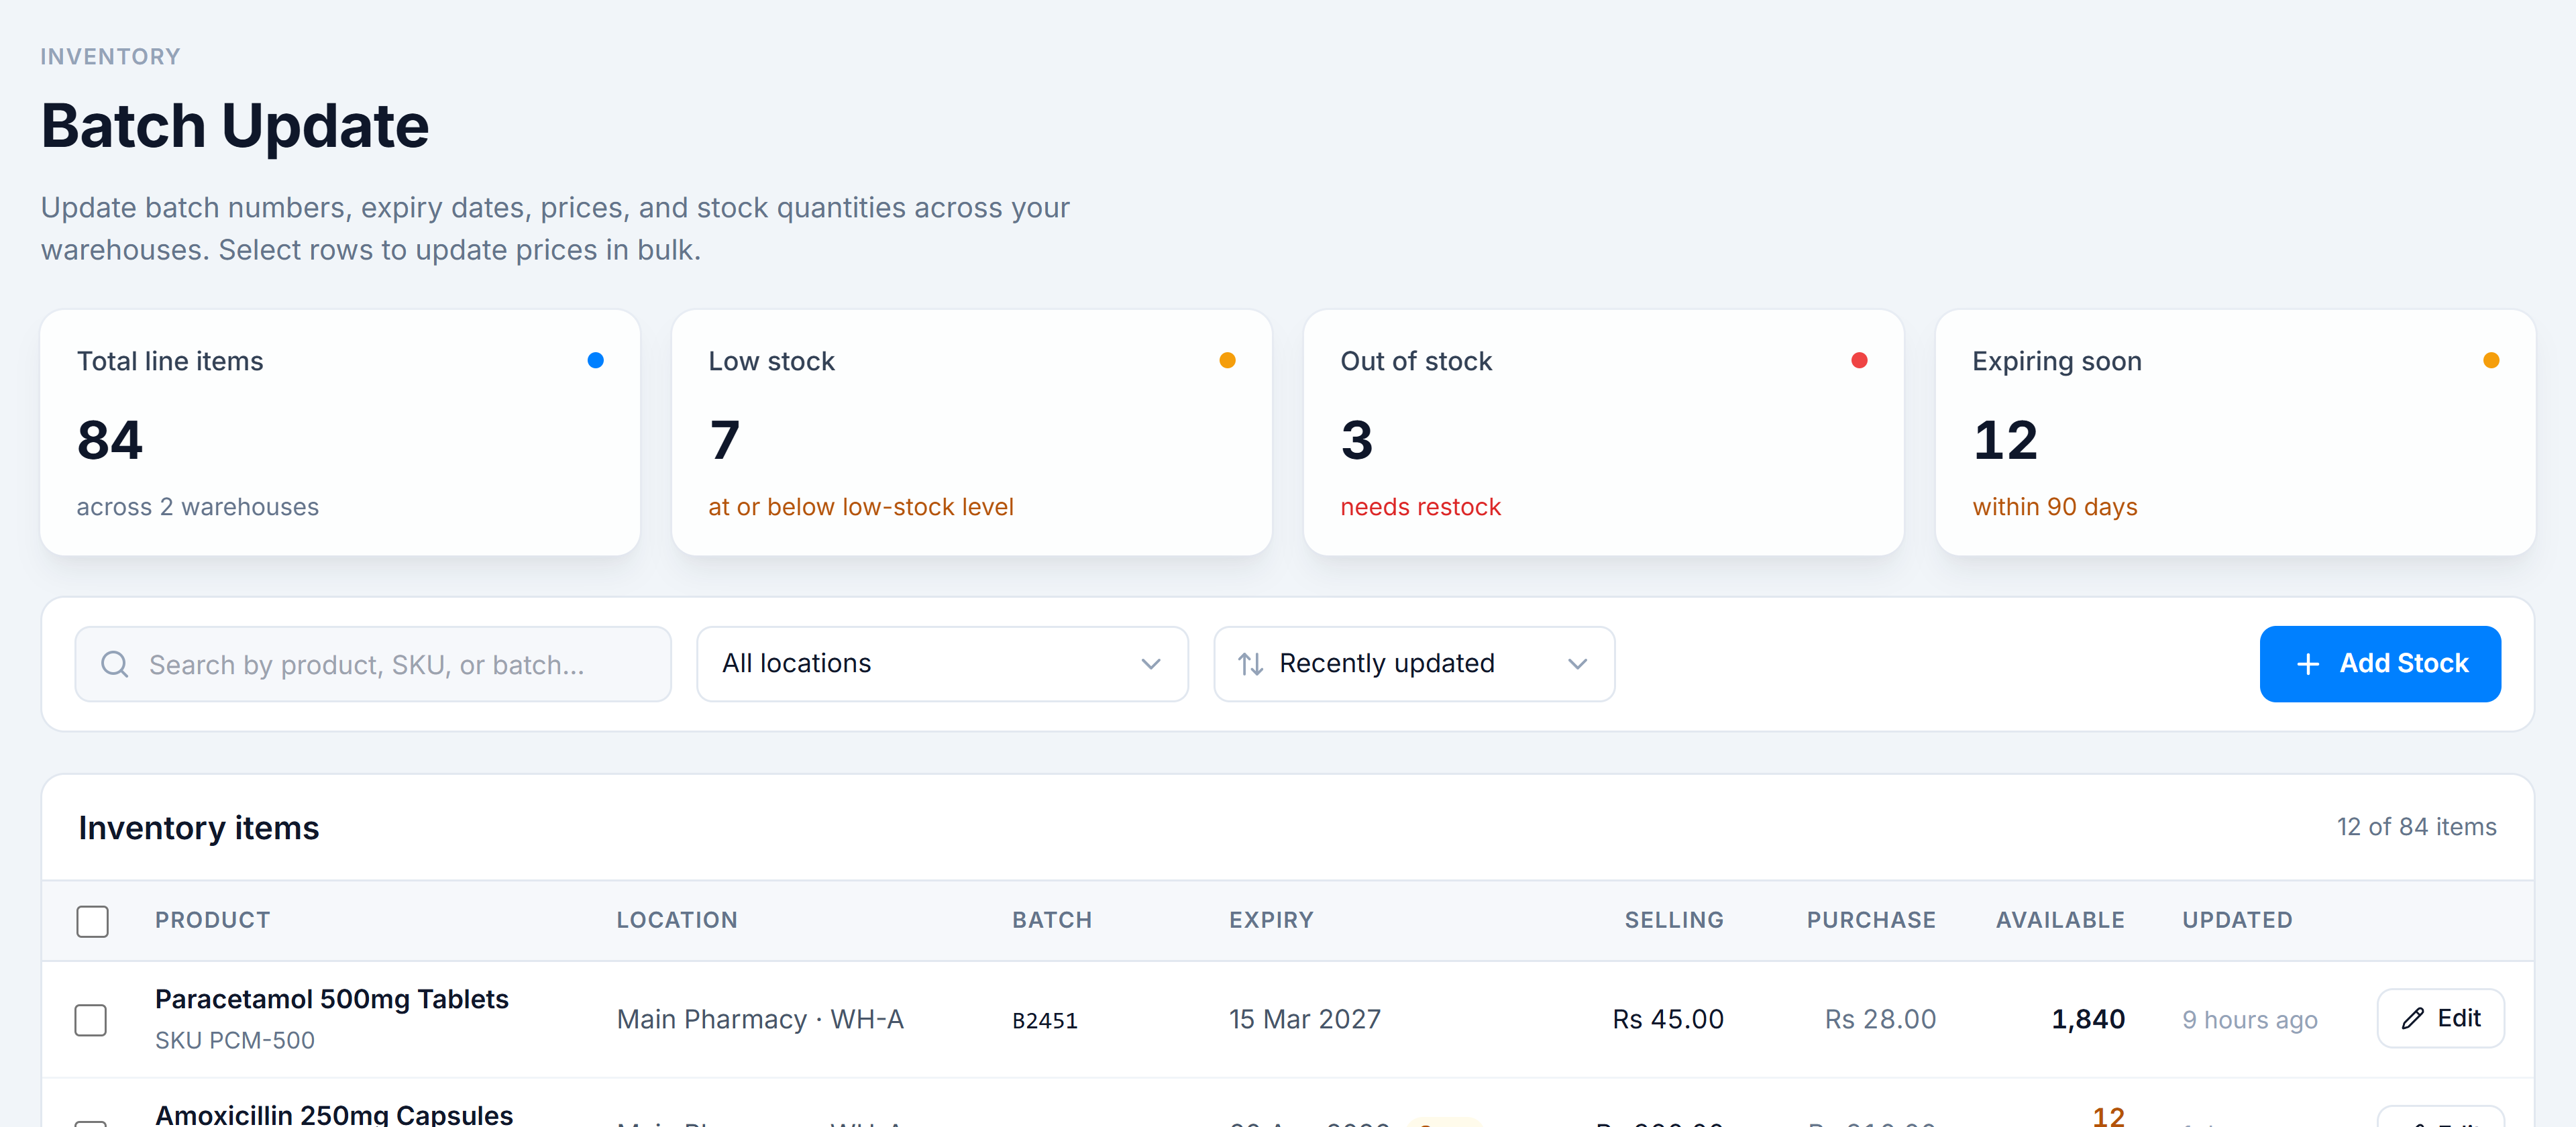Screen dimensions: 2576x1127
Task: Click the chevron in Recently updated selector
Action: click(x=1578, y=664)
